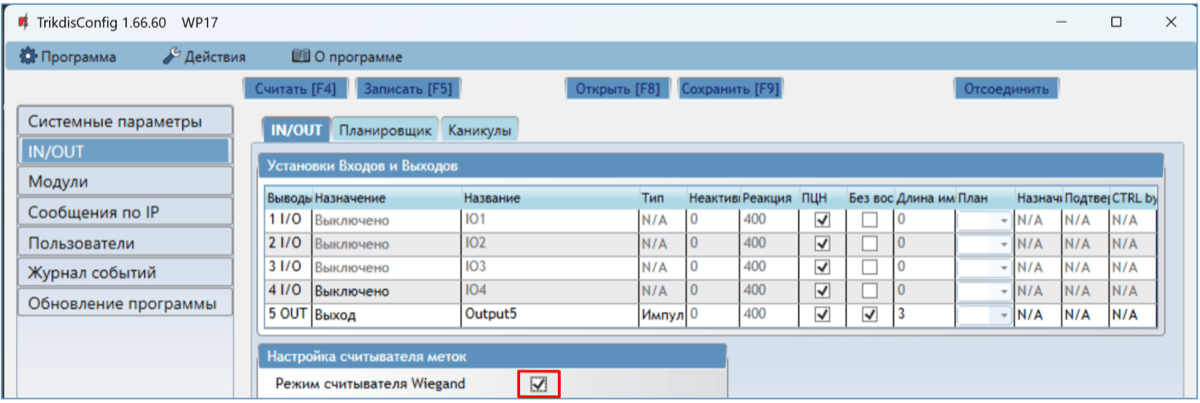Switch to the Планировщик tab
This screenshot has width=1200, height=403.
tap(384, 130)
